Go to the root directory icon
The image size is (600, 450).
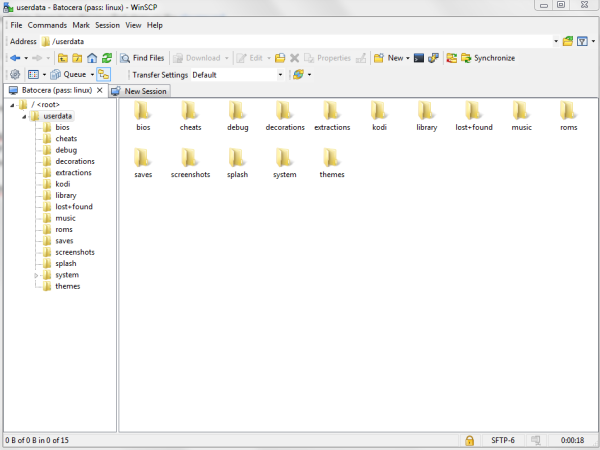77,58
